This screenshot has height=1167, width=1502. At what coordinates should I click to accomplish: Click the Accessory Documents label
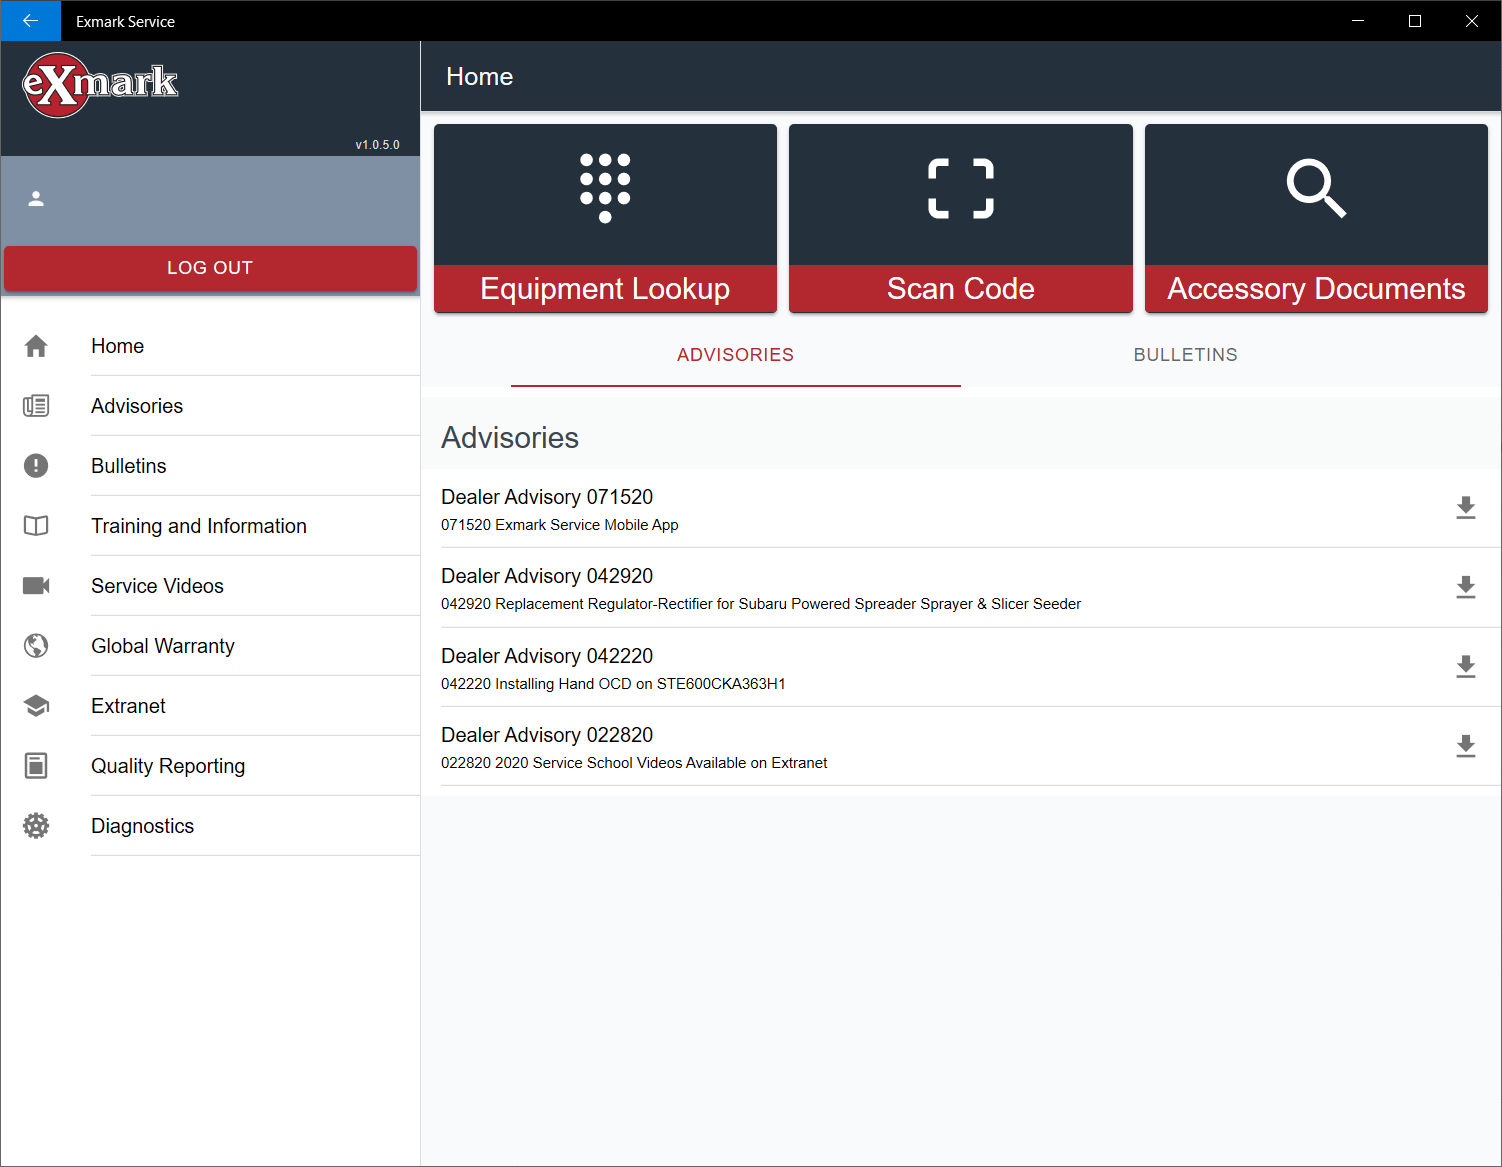1316,289
